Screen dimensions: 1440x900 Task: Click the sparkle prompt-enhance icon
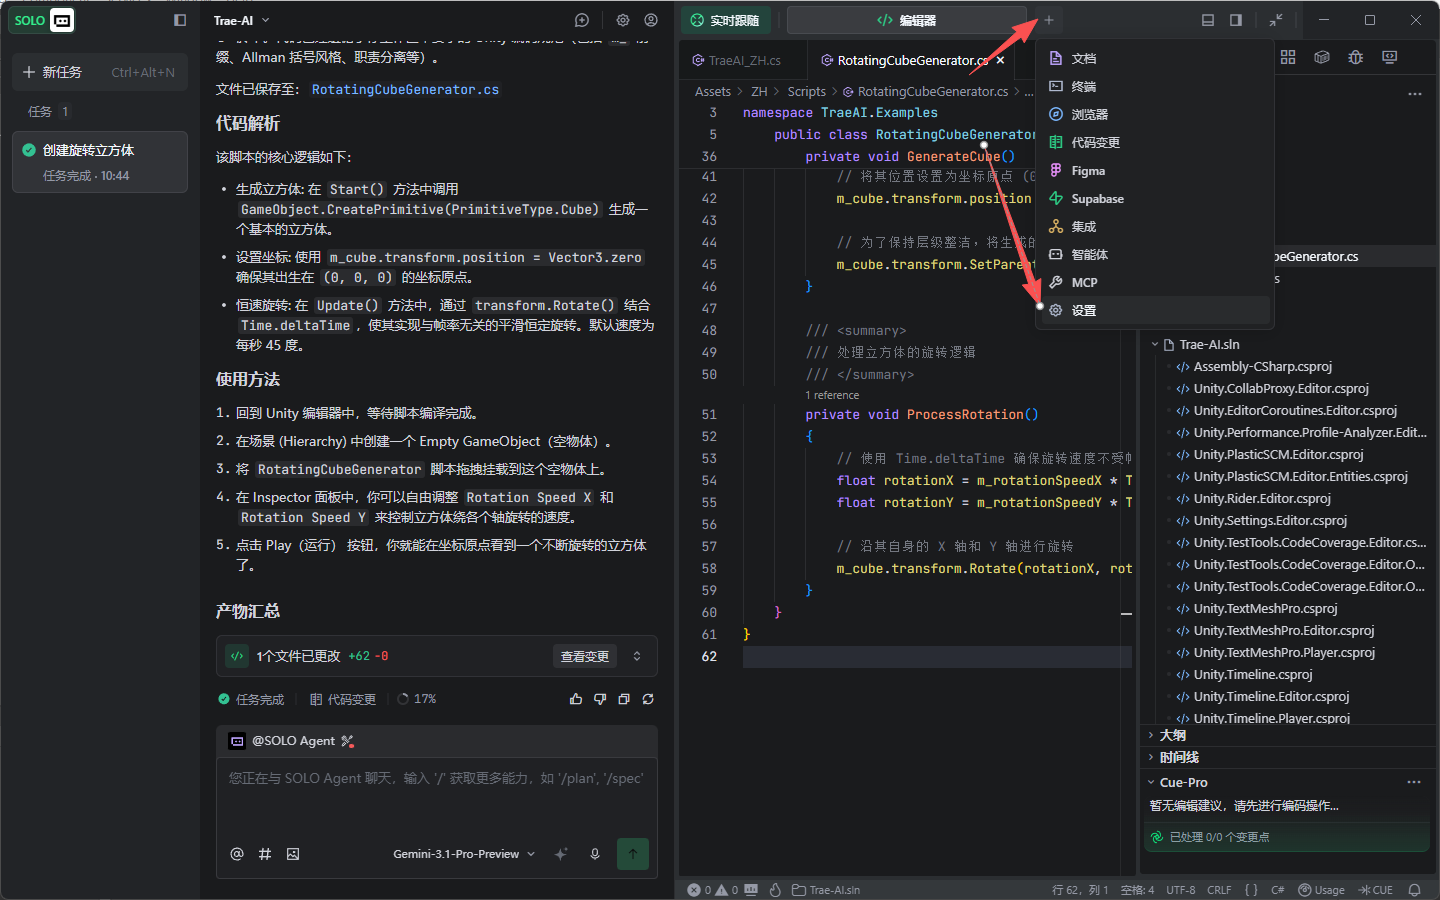pyautogui.click(x=561, y=854)
